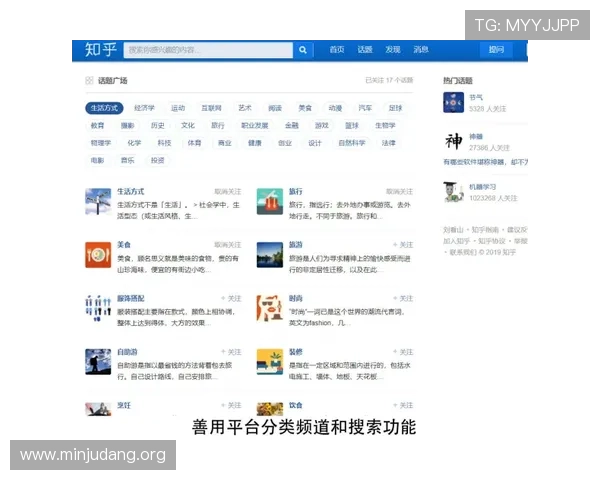Select the 动漫 category tag
Screen dimensions: 600x480
335,108
